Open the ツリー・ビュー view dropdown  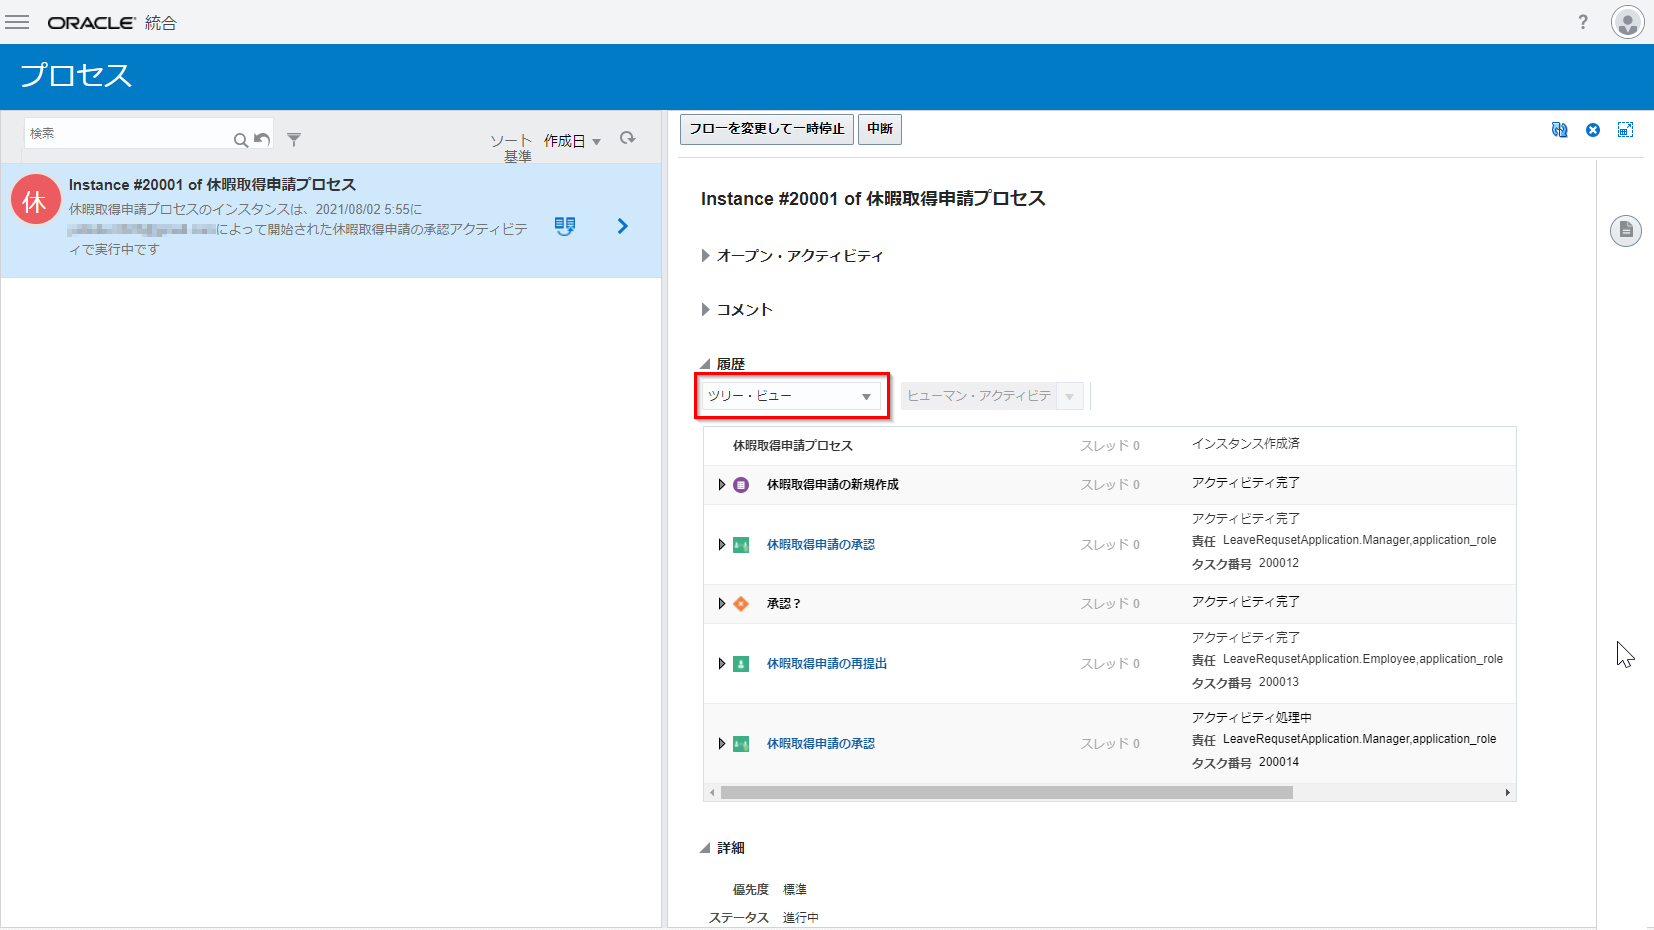click(791, 396)
